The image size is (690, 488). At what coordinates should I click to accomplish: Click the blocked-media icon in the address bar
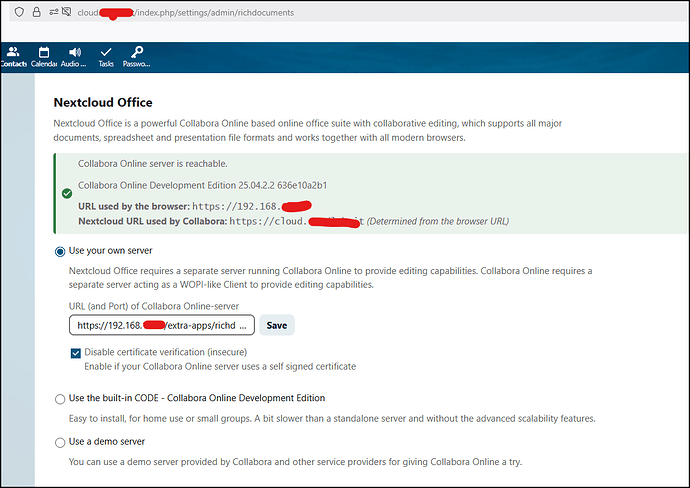click(66, 12)
